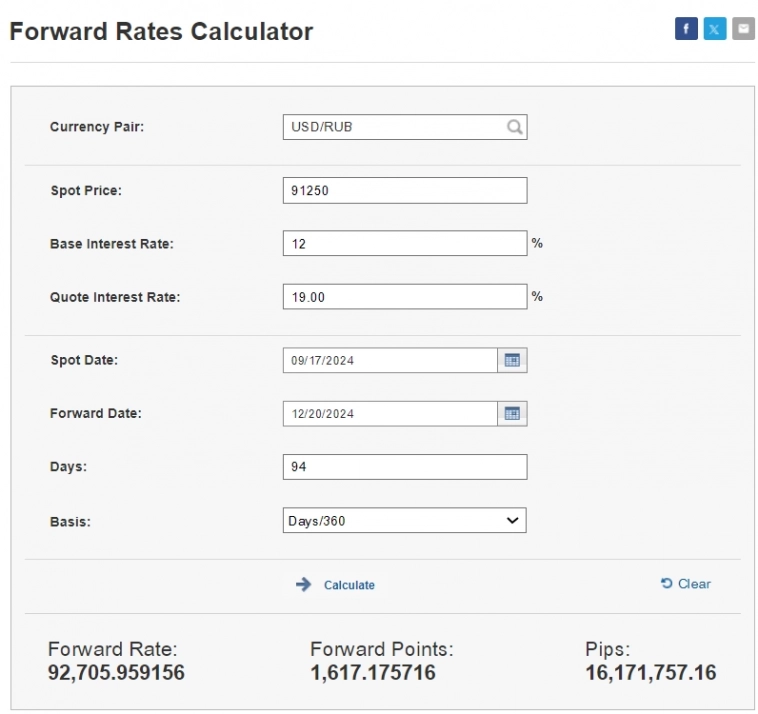This screenshot has height=714, width=758.
Task: Click the Forward Rate result value
Action: [x=116, y=672]
